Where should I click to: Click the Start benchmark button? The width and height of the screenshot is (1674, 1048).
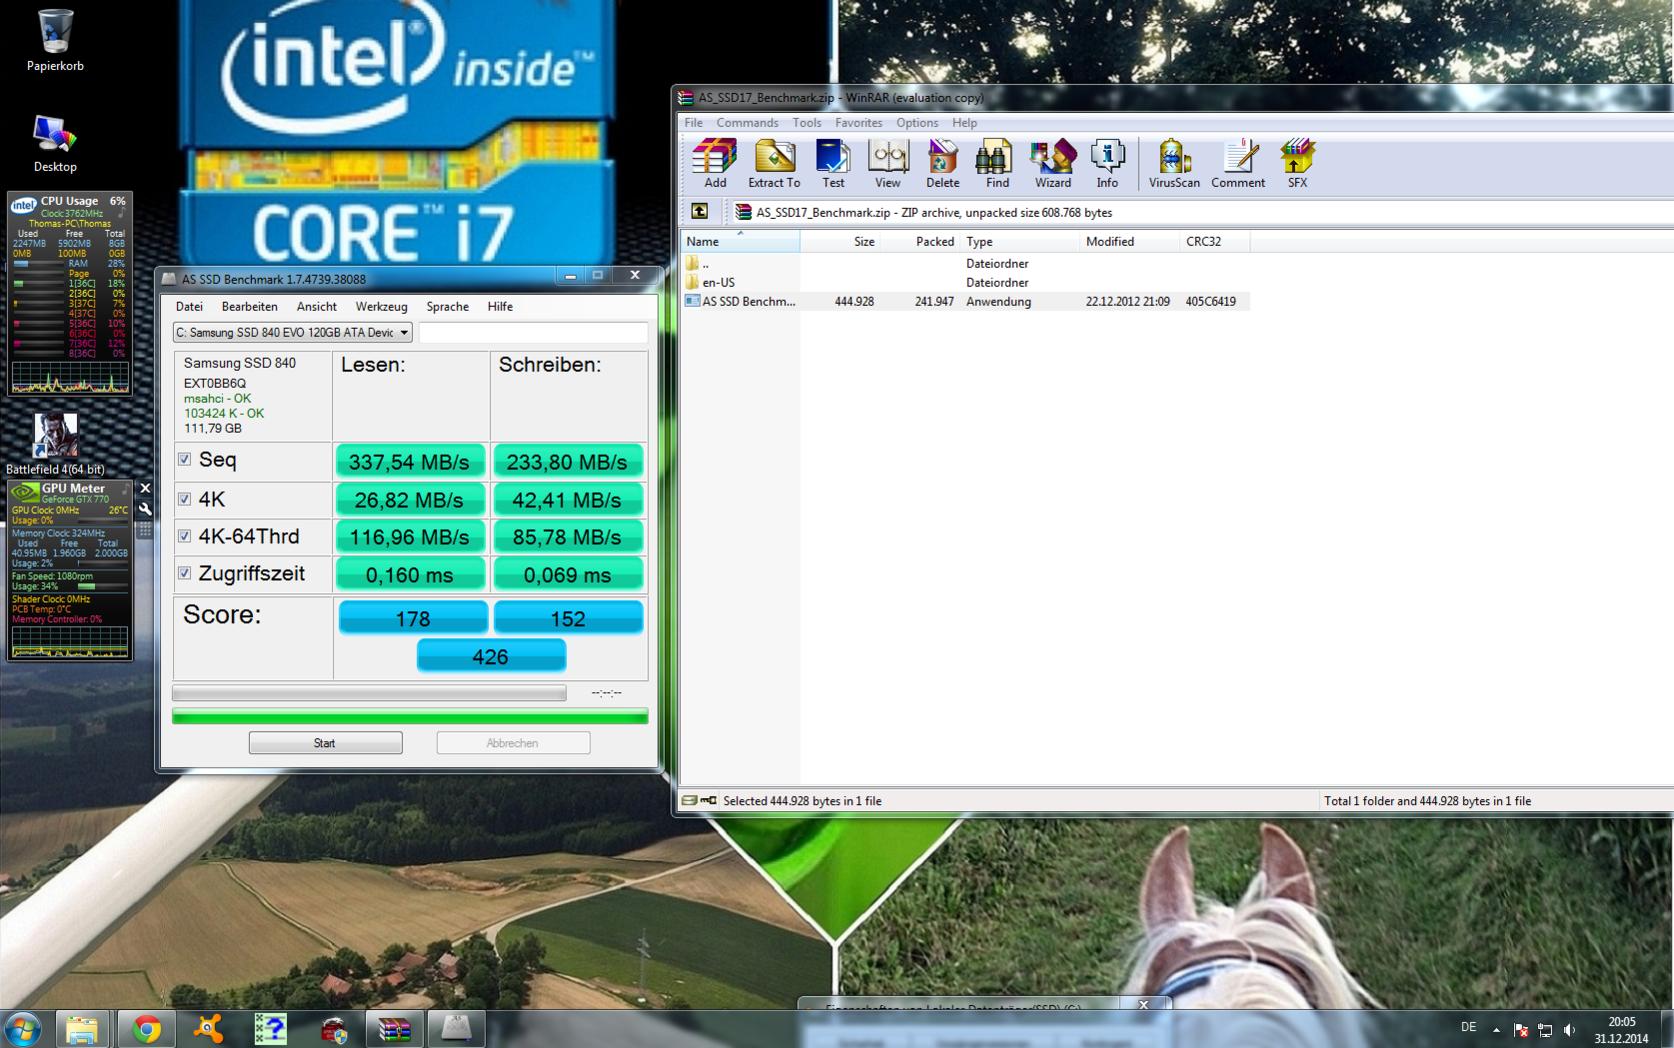pos(325,743)
